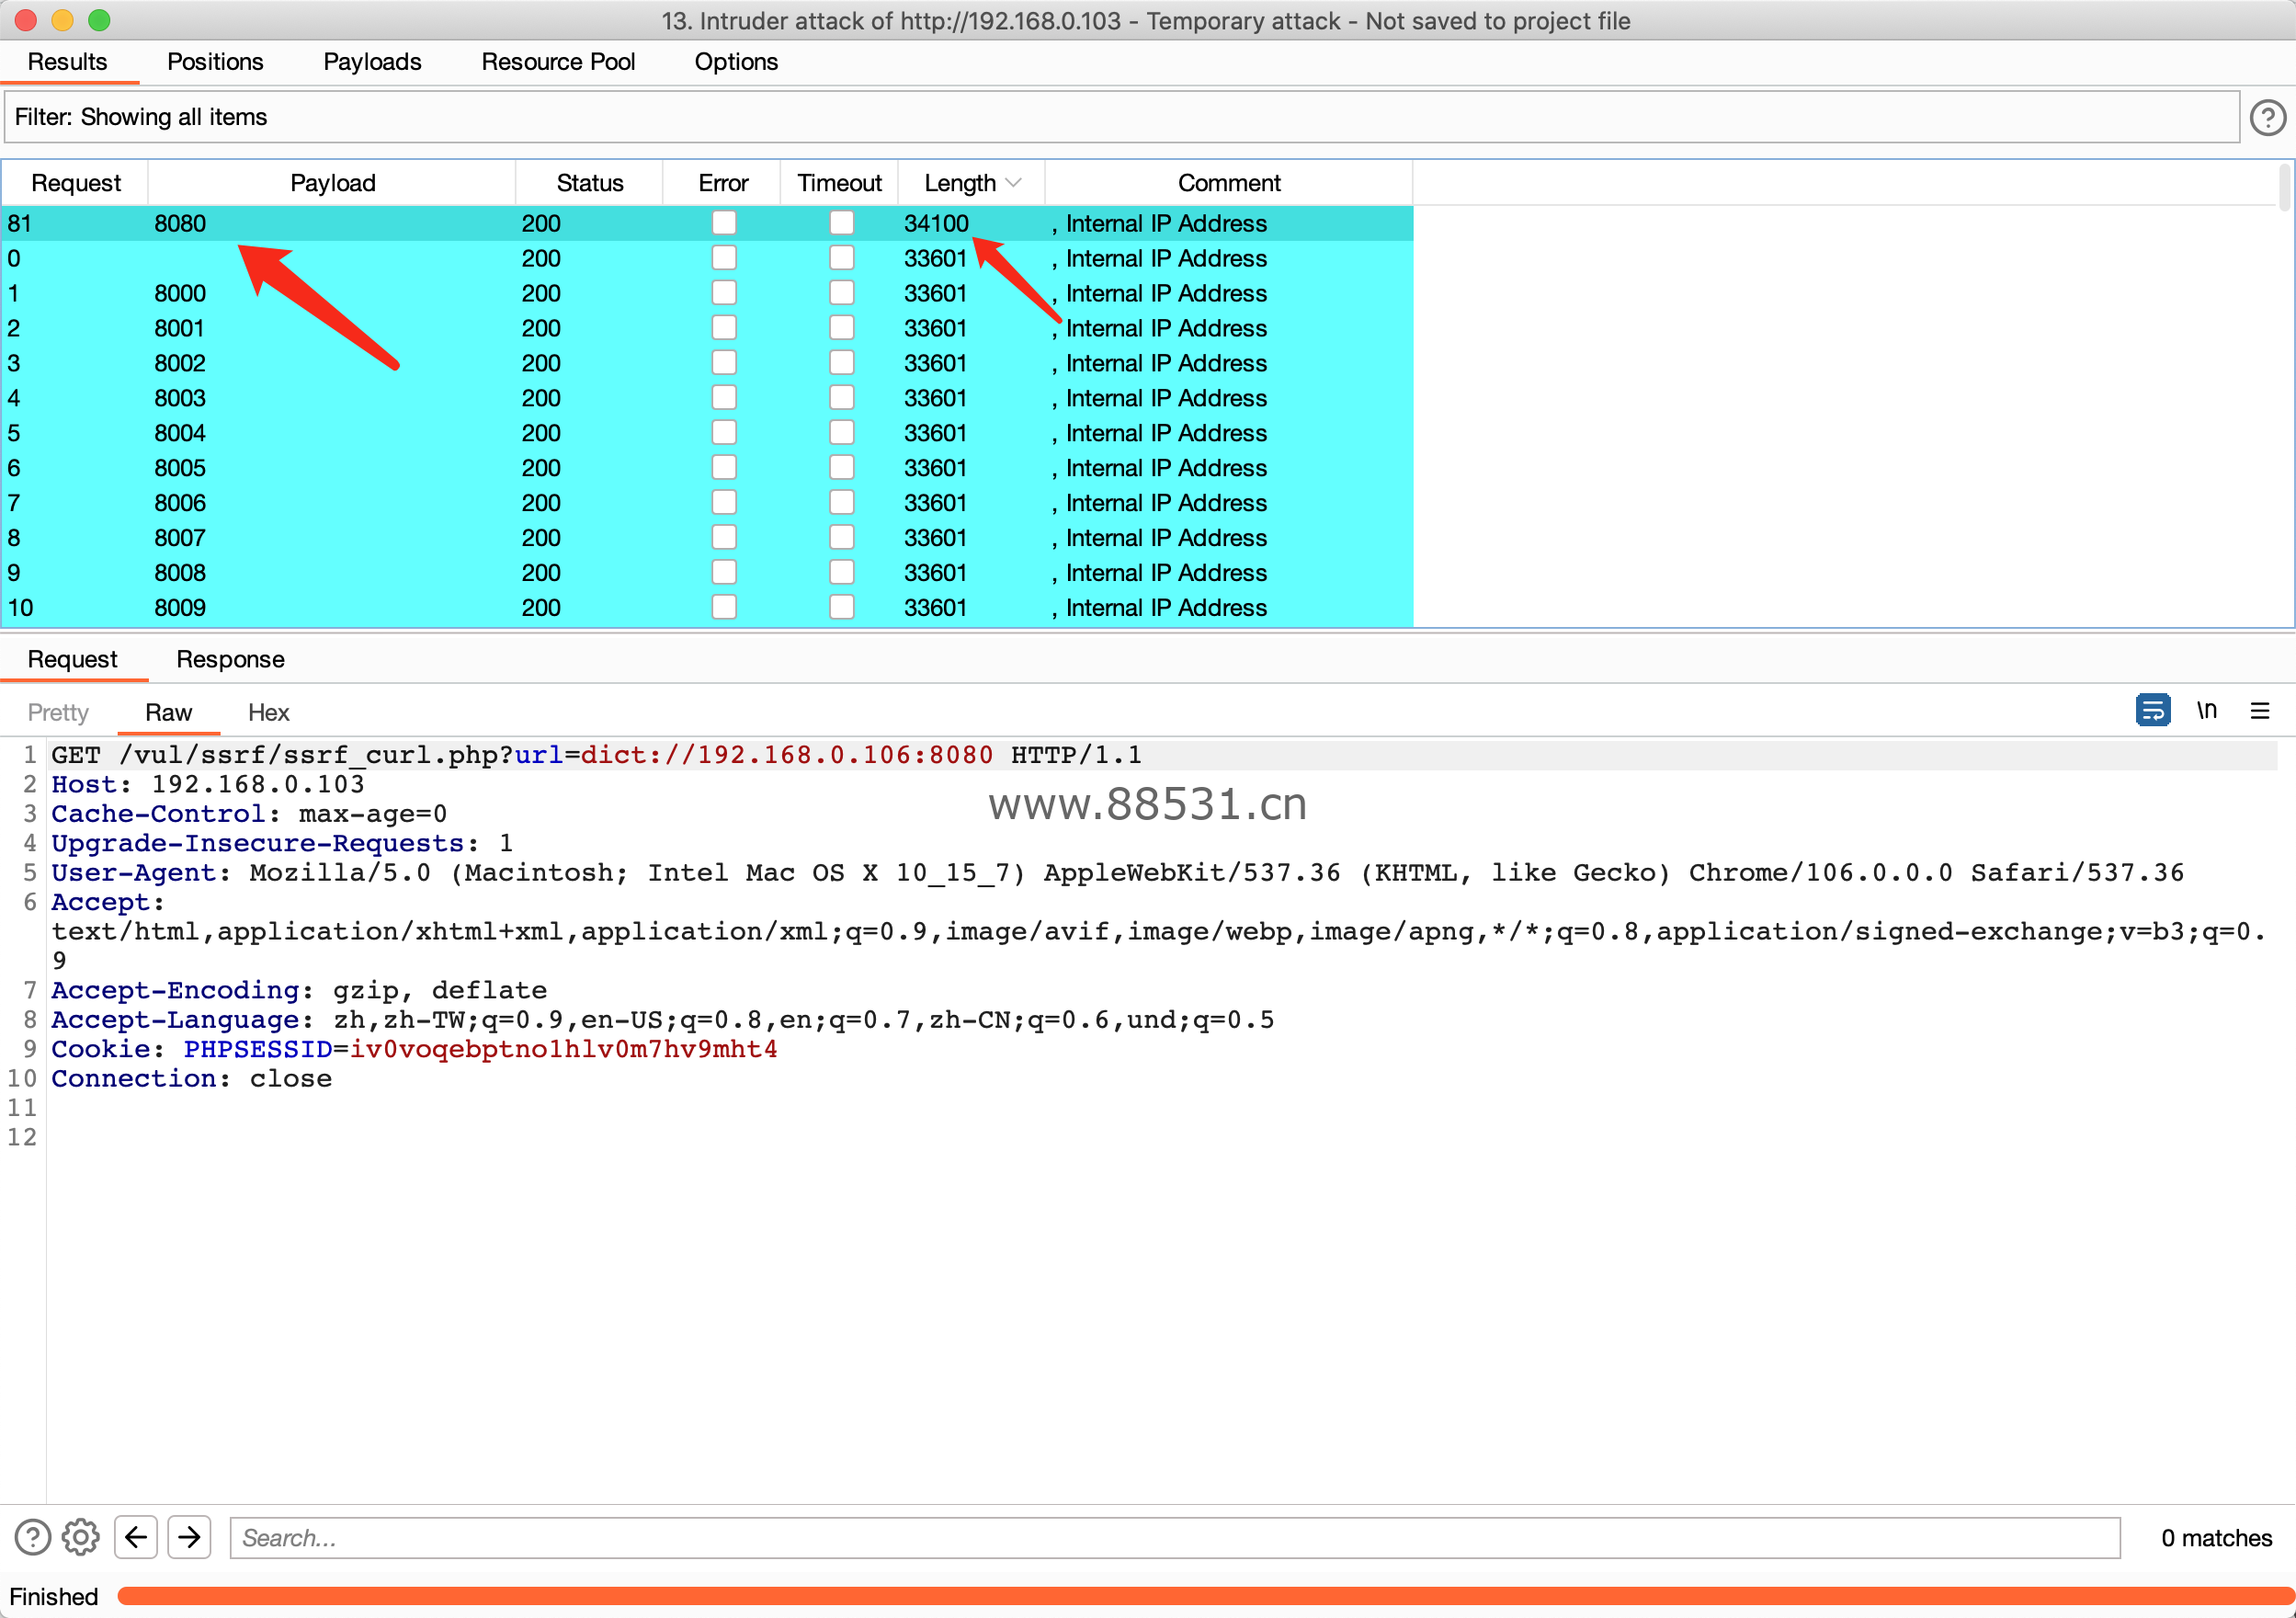The width and height of the screenshot is (2296, 1618).
Task: Open the message editor hamburger menu
Action: click(x=2259, y=710)
